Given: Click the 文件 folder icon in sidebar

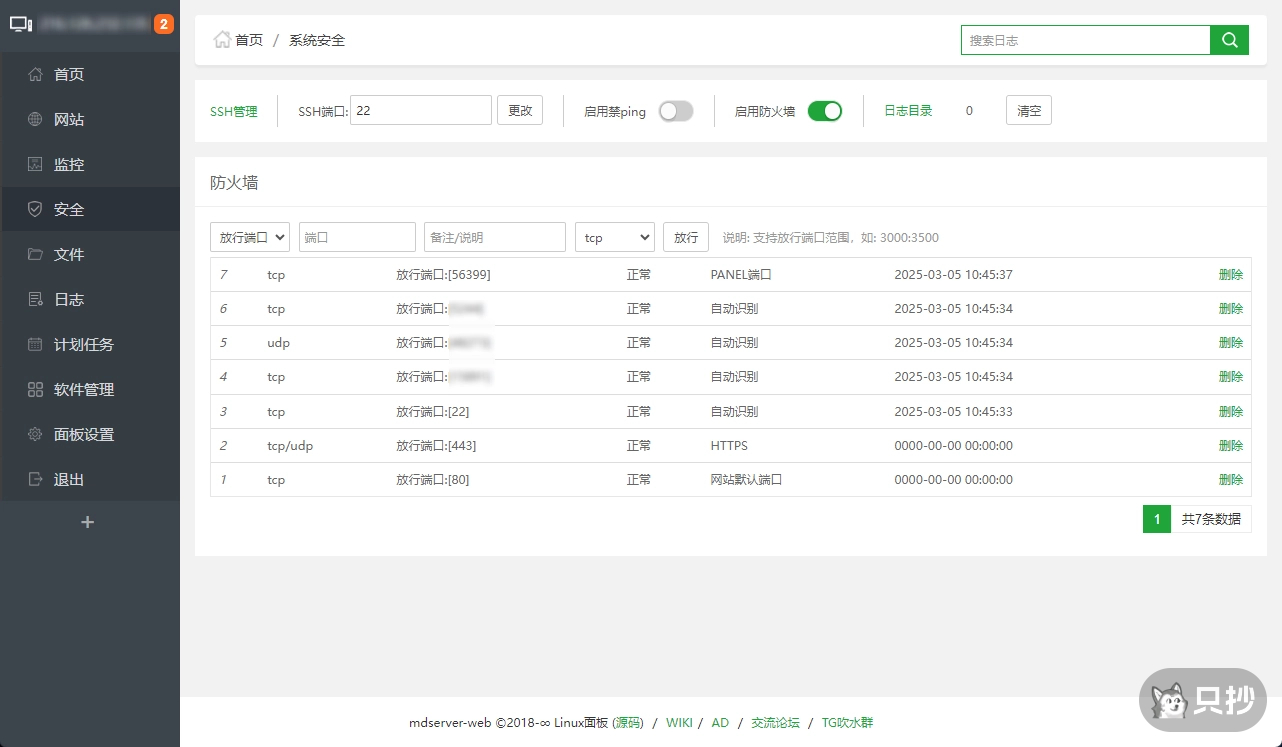Looking at the screenshot, I should (35, 255).
